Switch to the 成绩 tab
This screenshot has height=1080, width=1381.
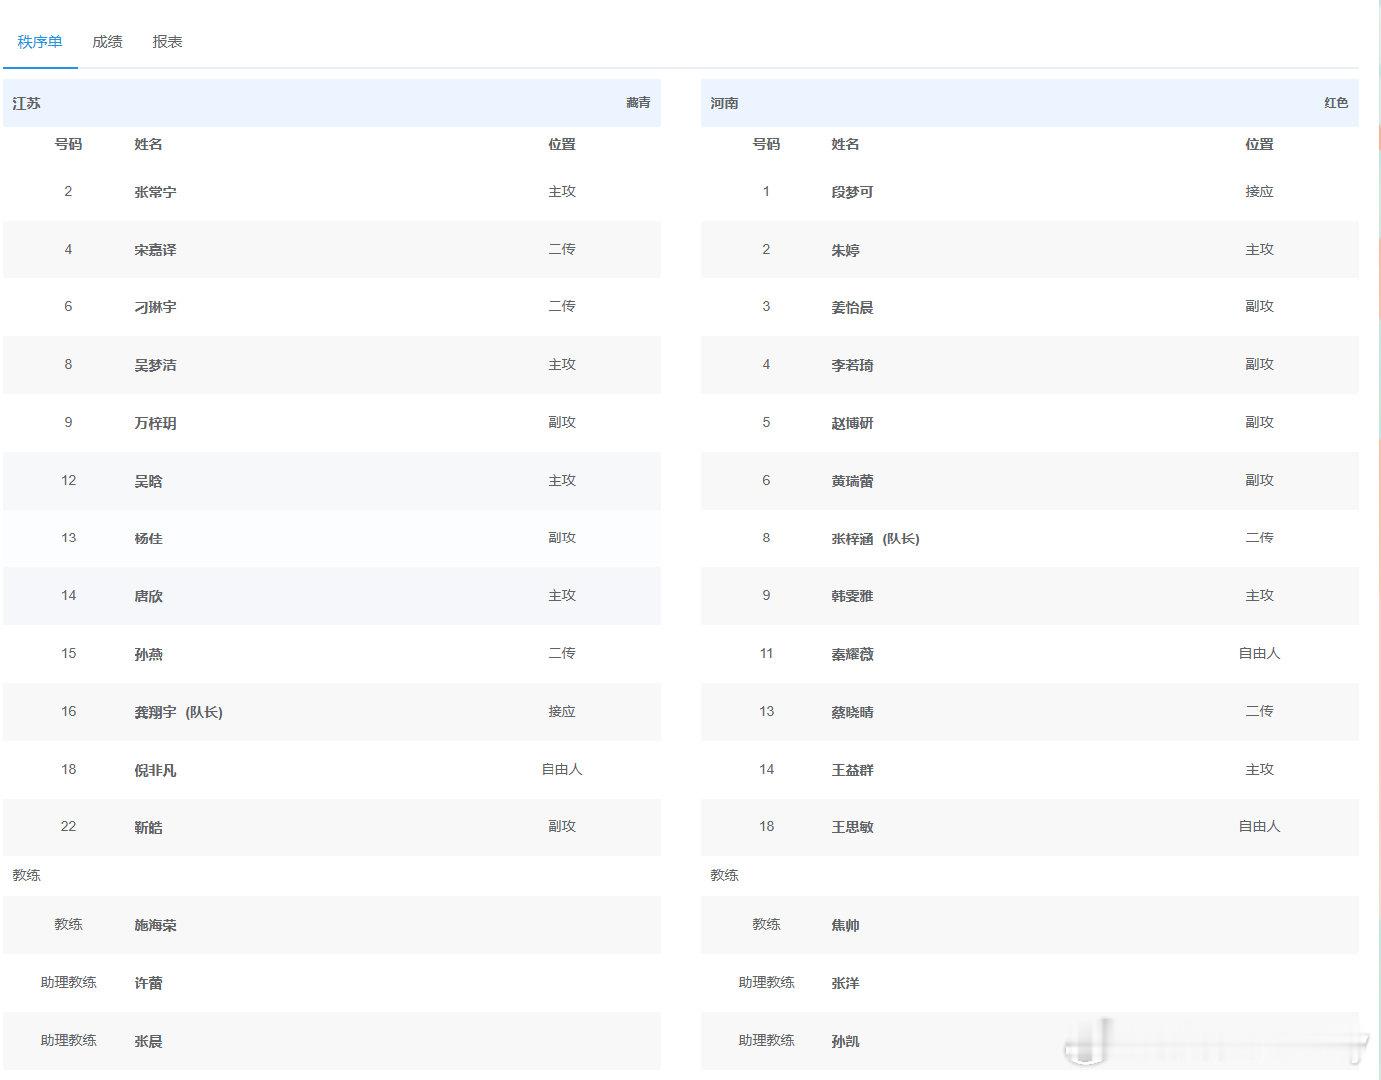(107, 42)
